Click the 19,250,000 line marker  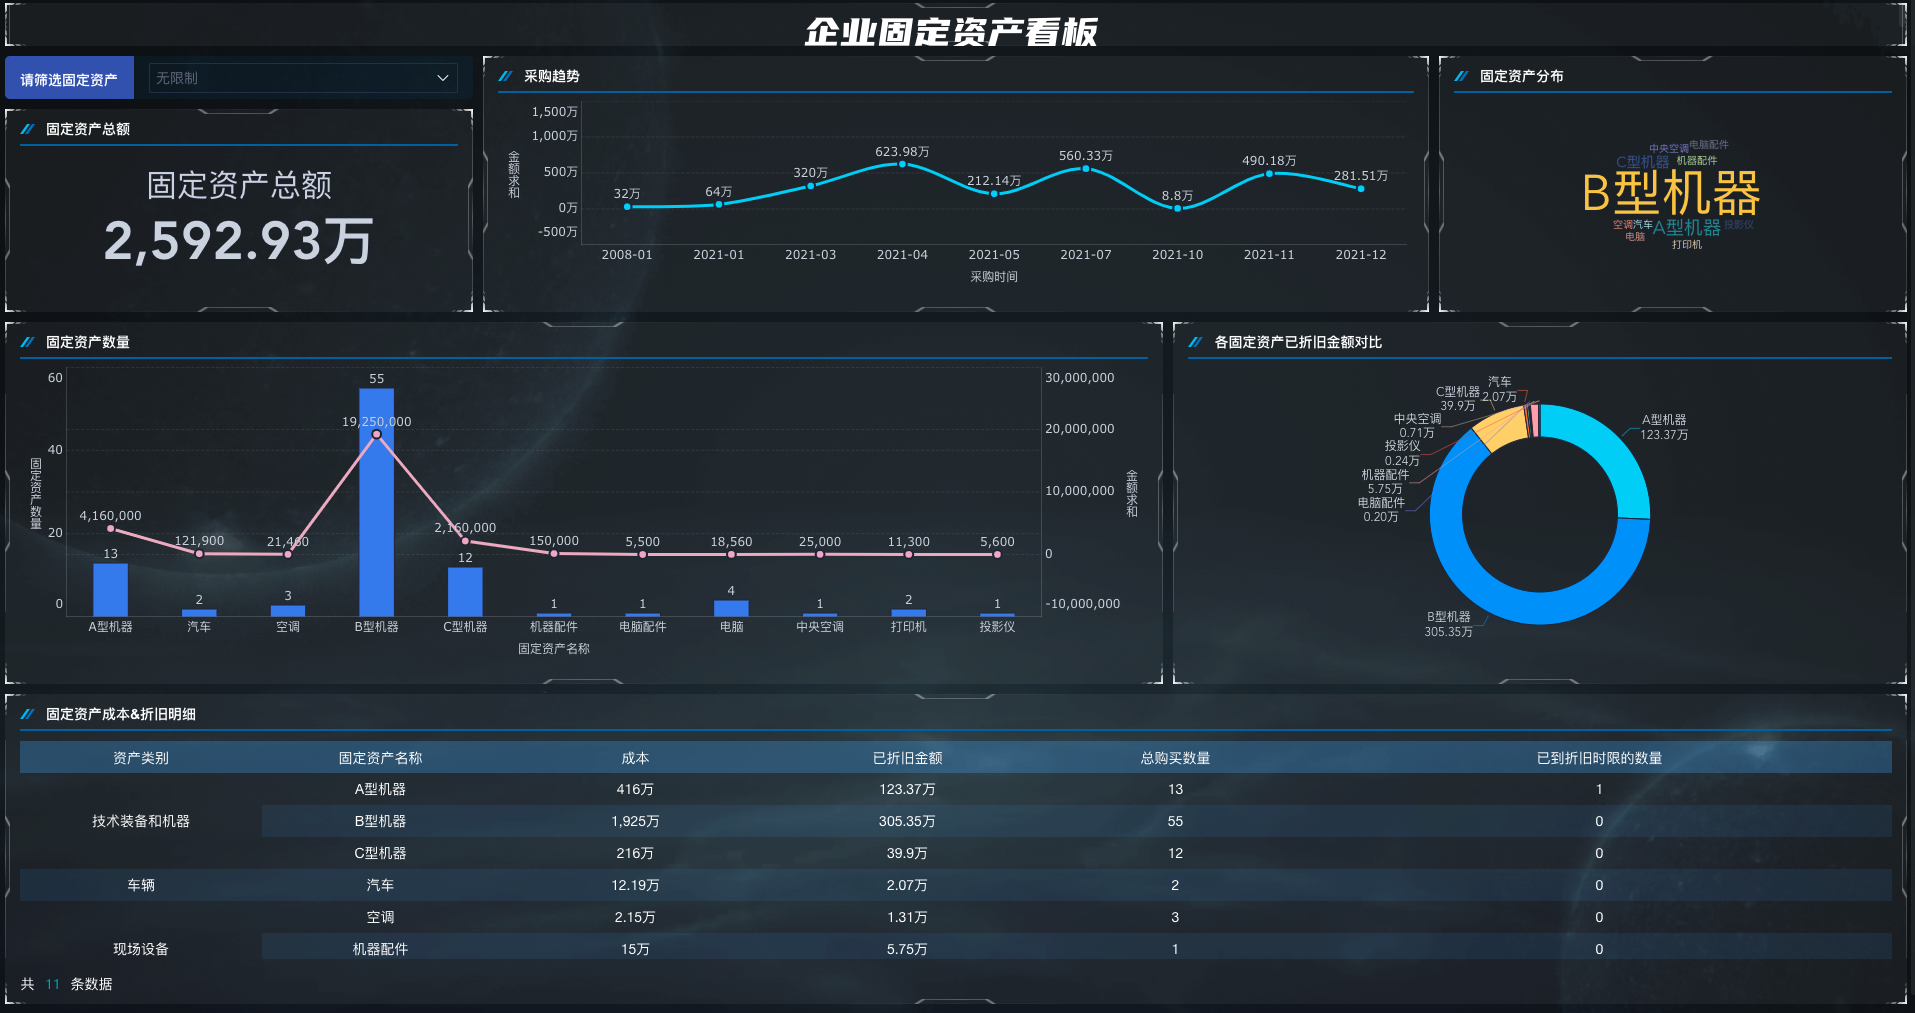376,434
